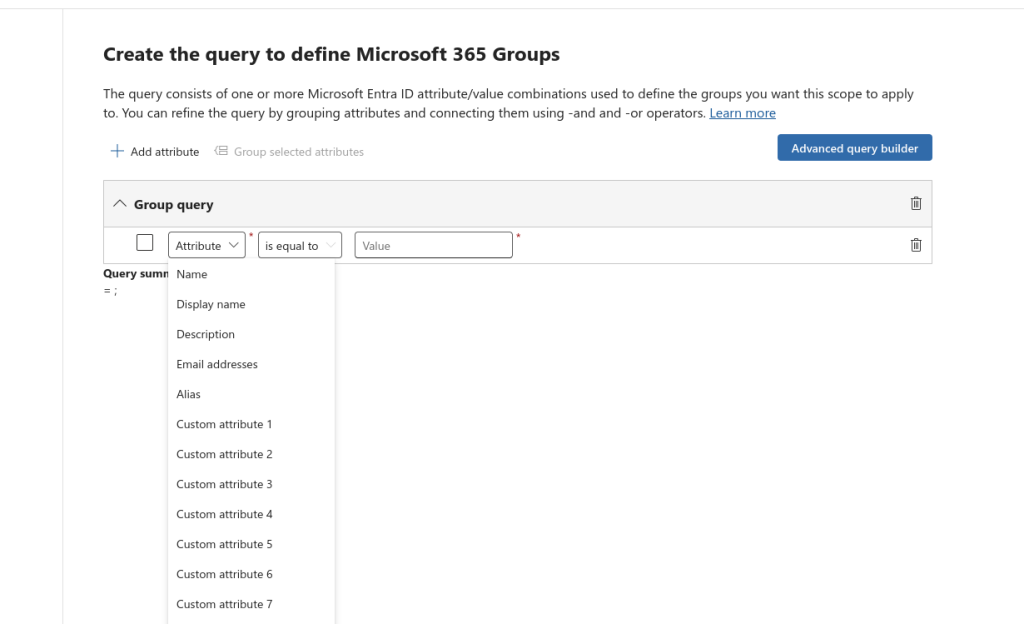
Task: Click the Add attribute button label
Action: (165, 152)
